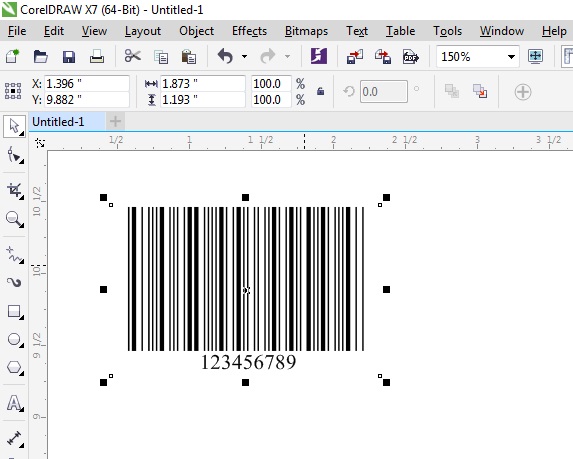This screenshot has height=459, width=573.
Task: Click the barcode number 123456789
Action: pyautogui.click(x=248, y=362)
